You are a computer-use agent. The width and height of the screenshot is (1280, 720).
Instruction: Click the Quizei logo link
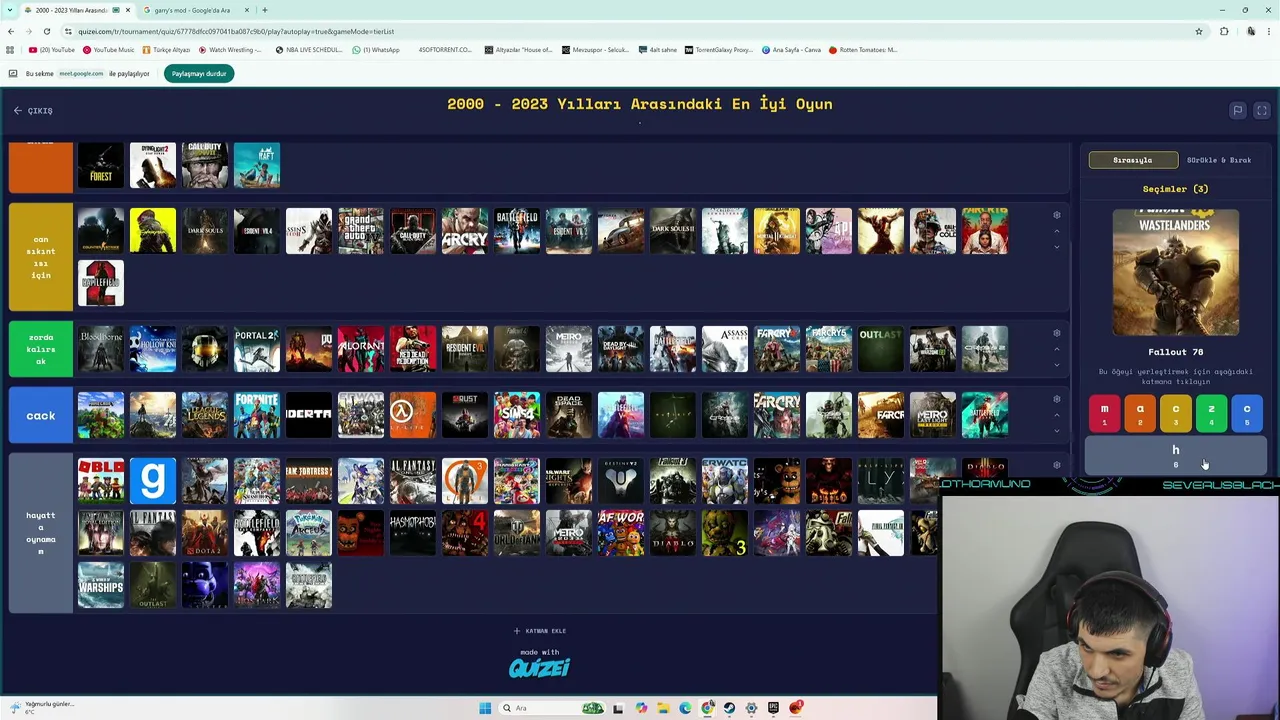[x=540, y=668]
